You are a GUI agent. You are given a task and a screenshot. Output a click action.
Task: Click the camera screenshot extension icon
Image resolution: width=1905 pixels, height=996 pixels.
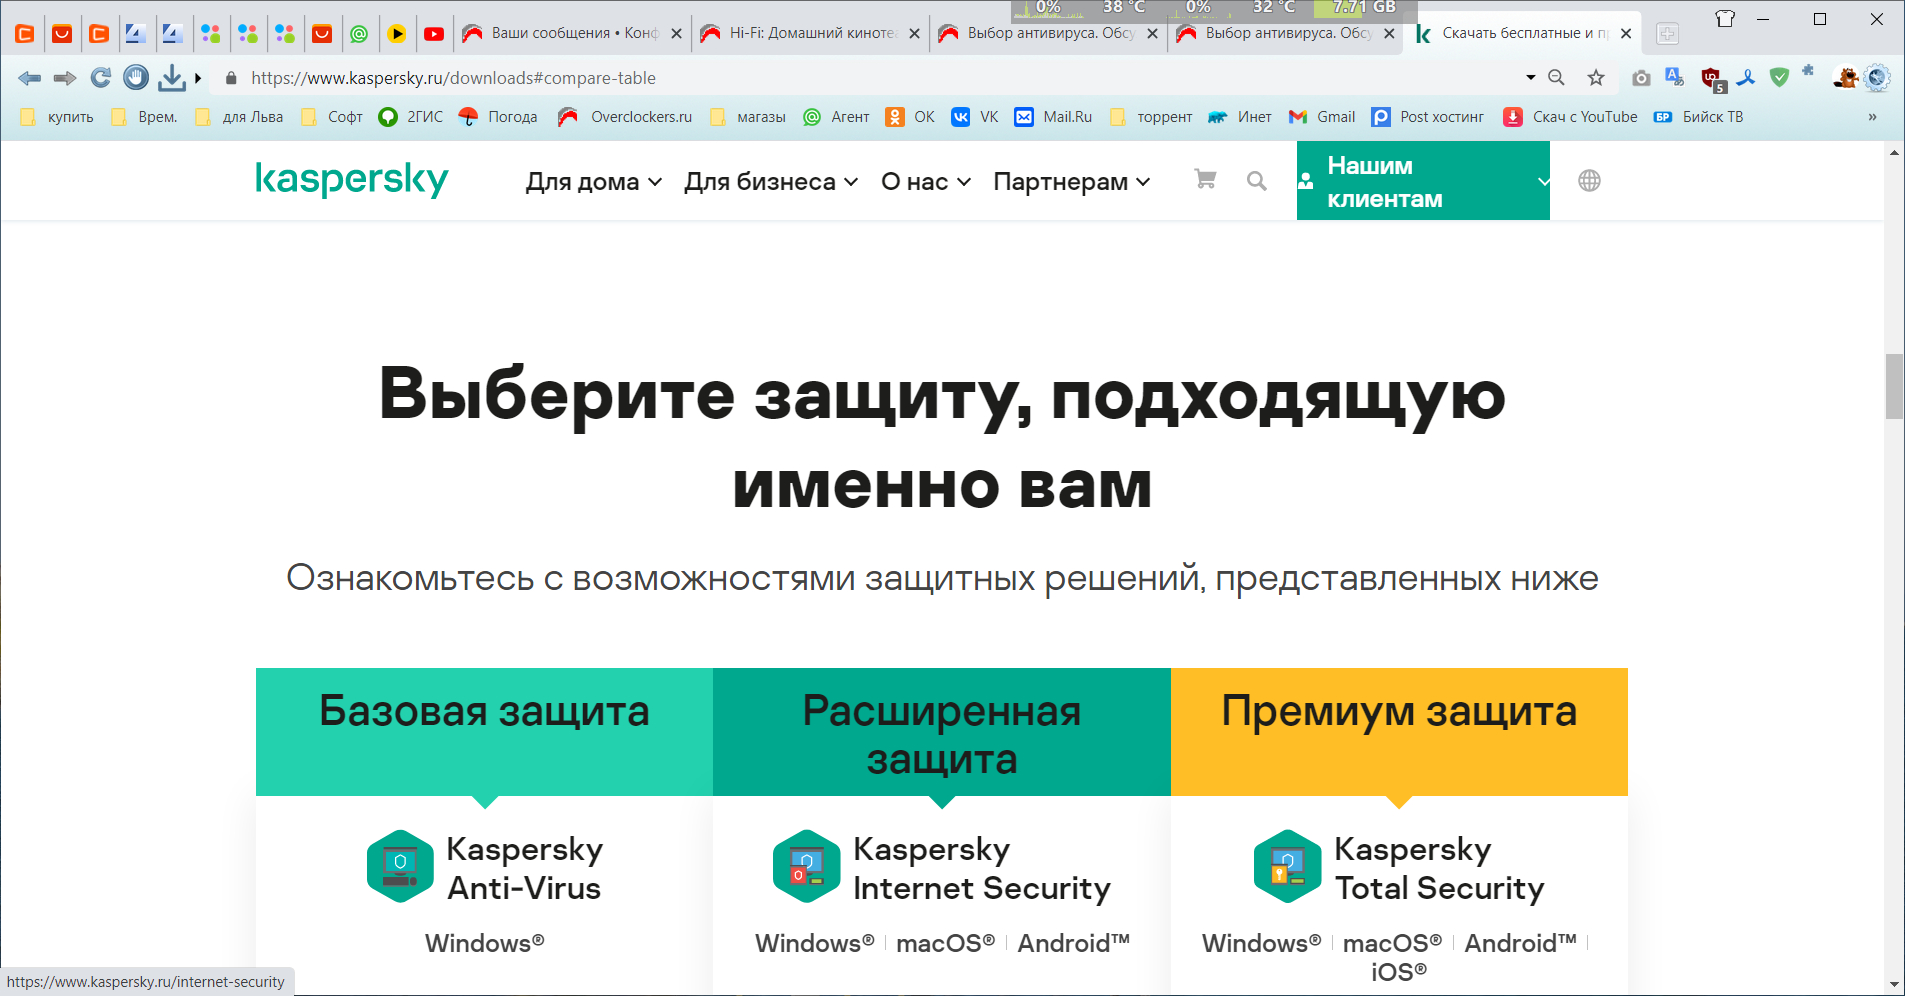pyautogui.click(x=1641, y=78)
